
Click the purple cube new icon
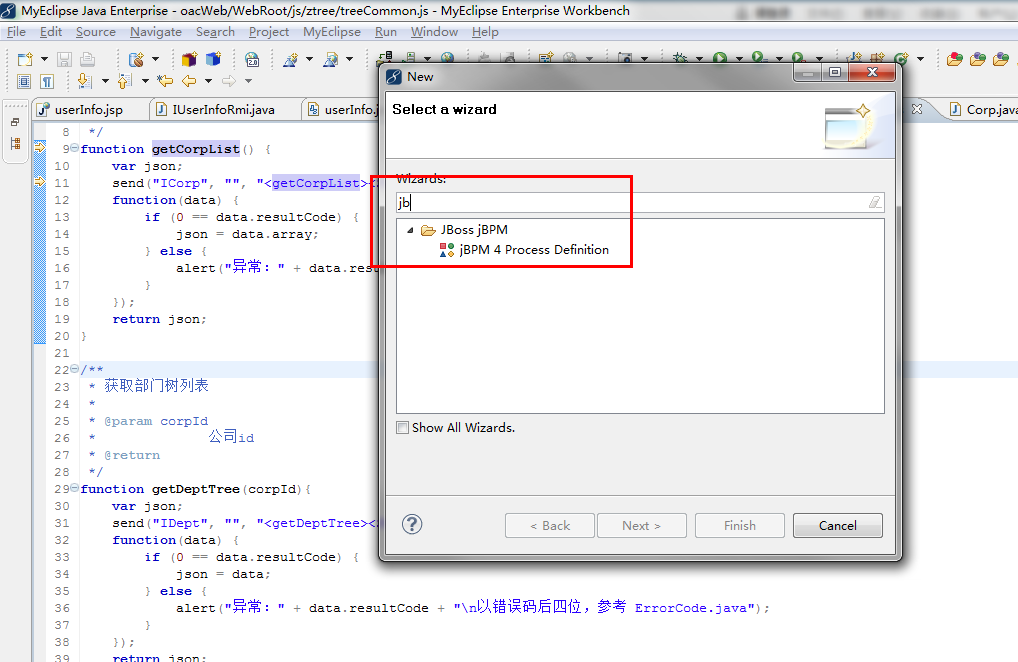coord(189,60)
